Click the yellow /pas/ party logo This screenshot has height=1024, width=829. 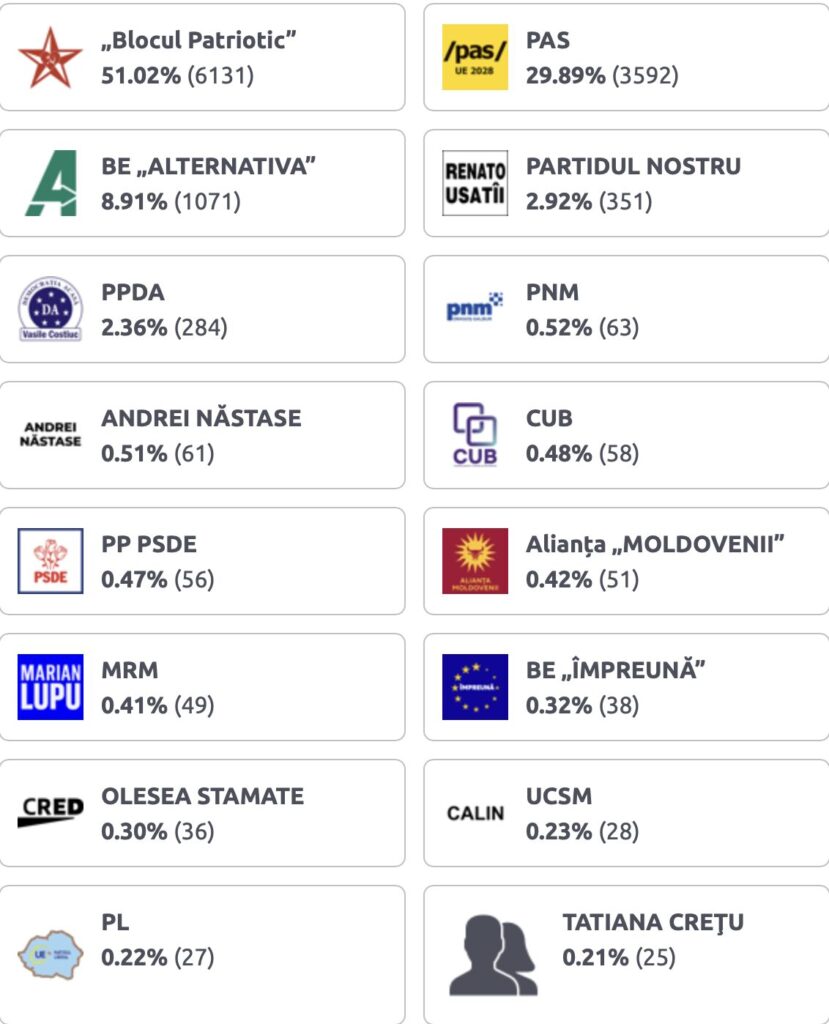pyautogui.click(x=475, y=57)
